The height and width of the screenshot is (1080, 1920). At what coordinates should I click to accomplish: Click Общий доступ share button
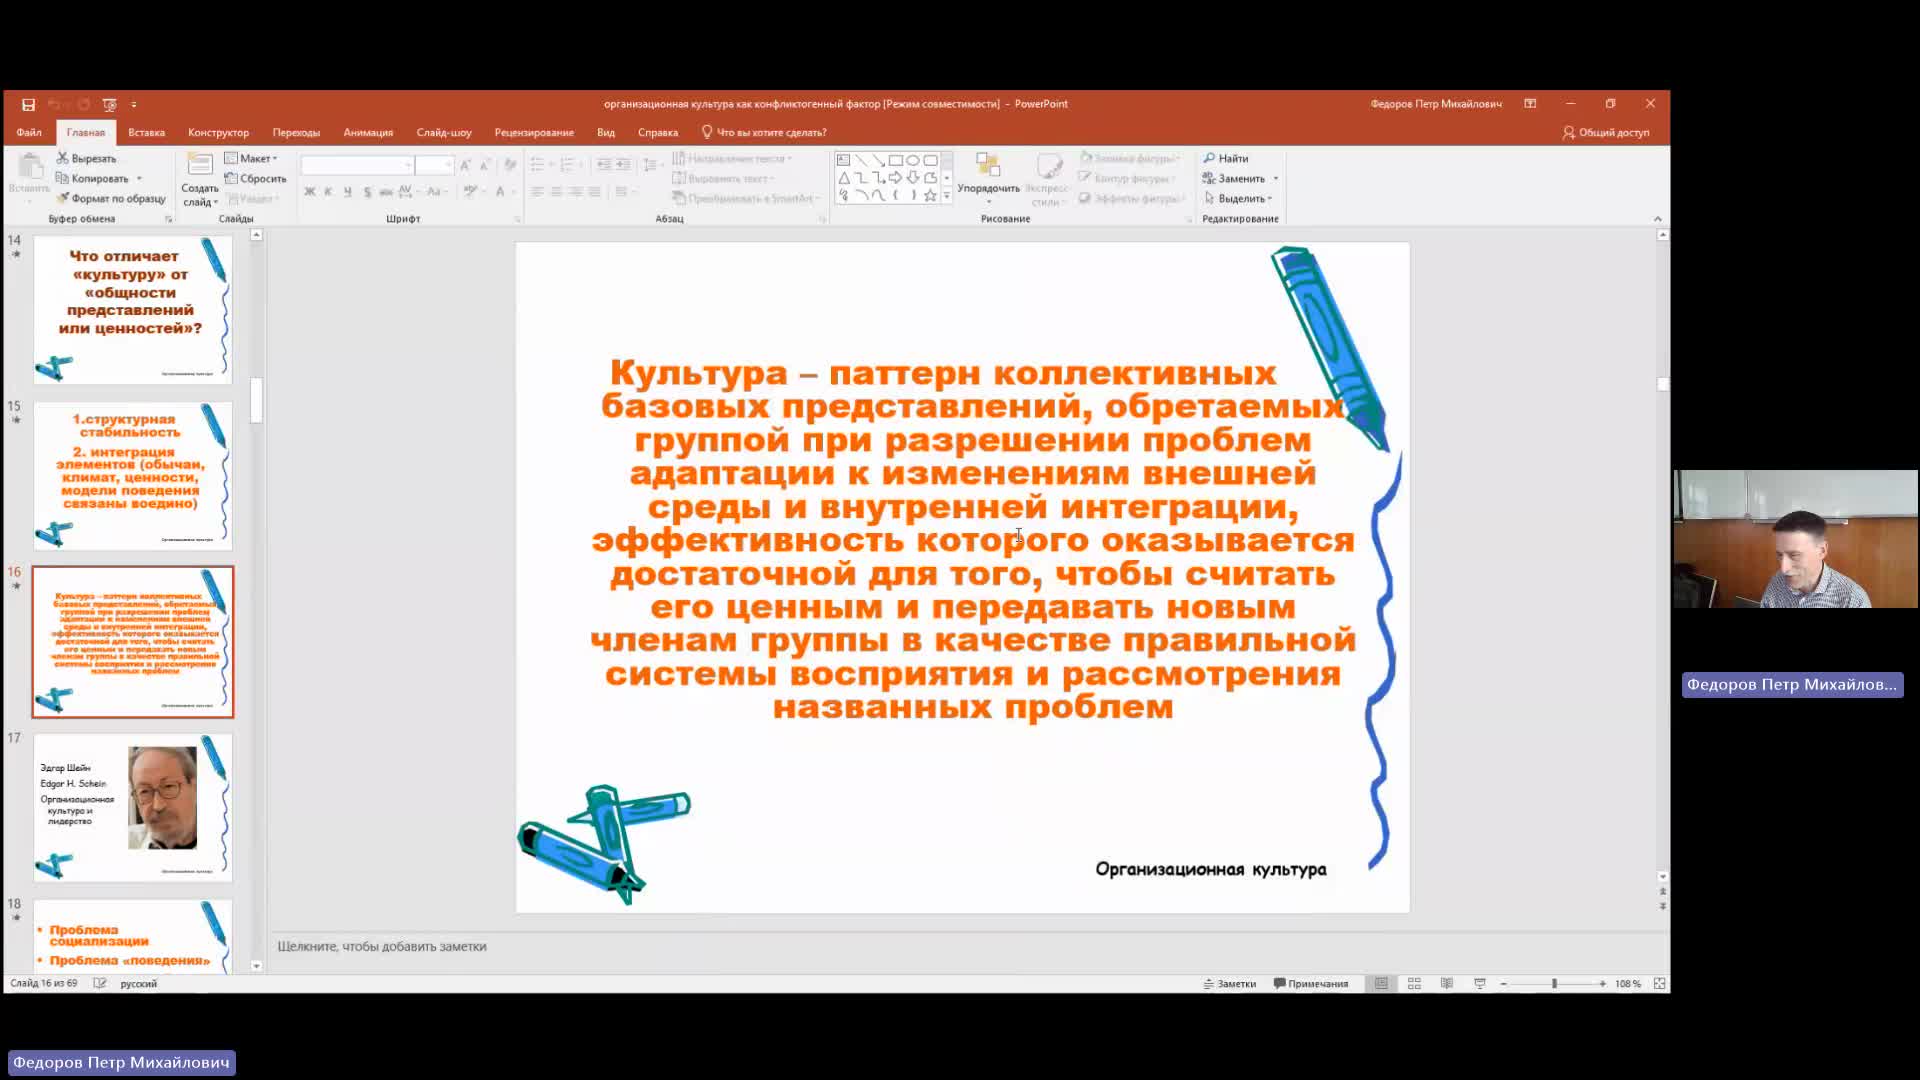1606,132
